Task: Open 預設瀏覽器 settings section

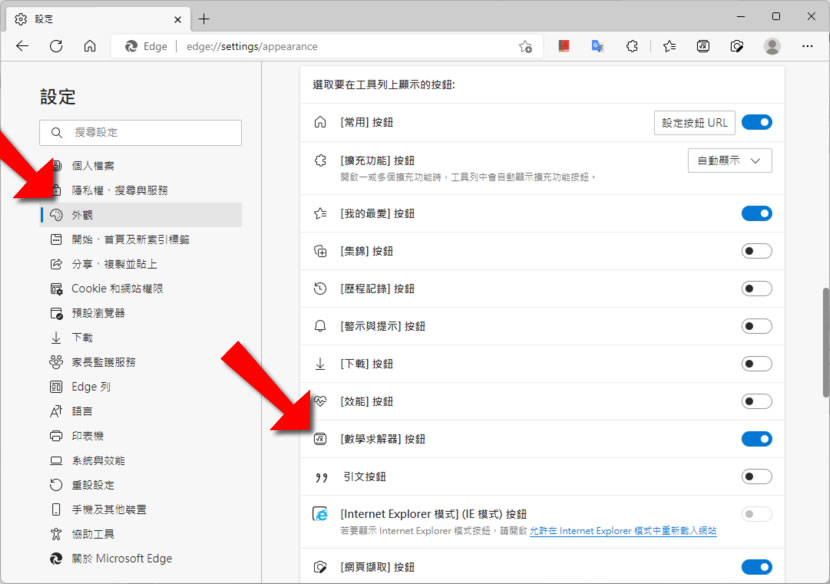Action: click(141, 313)
